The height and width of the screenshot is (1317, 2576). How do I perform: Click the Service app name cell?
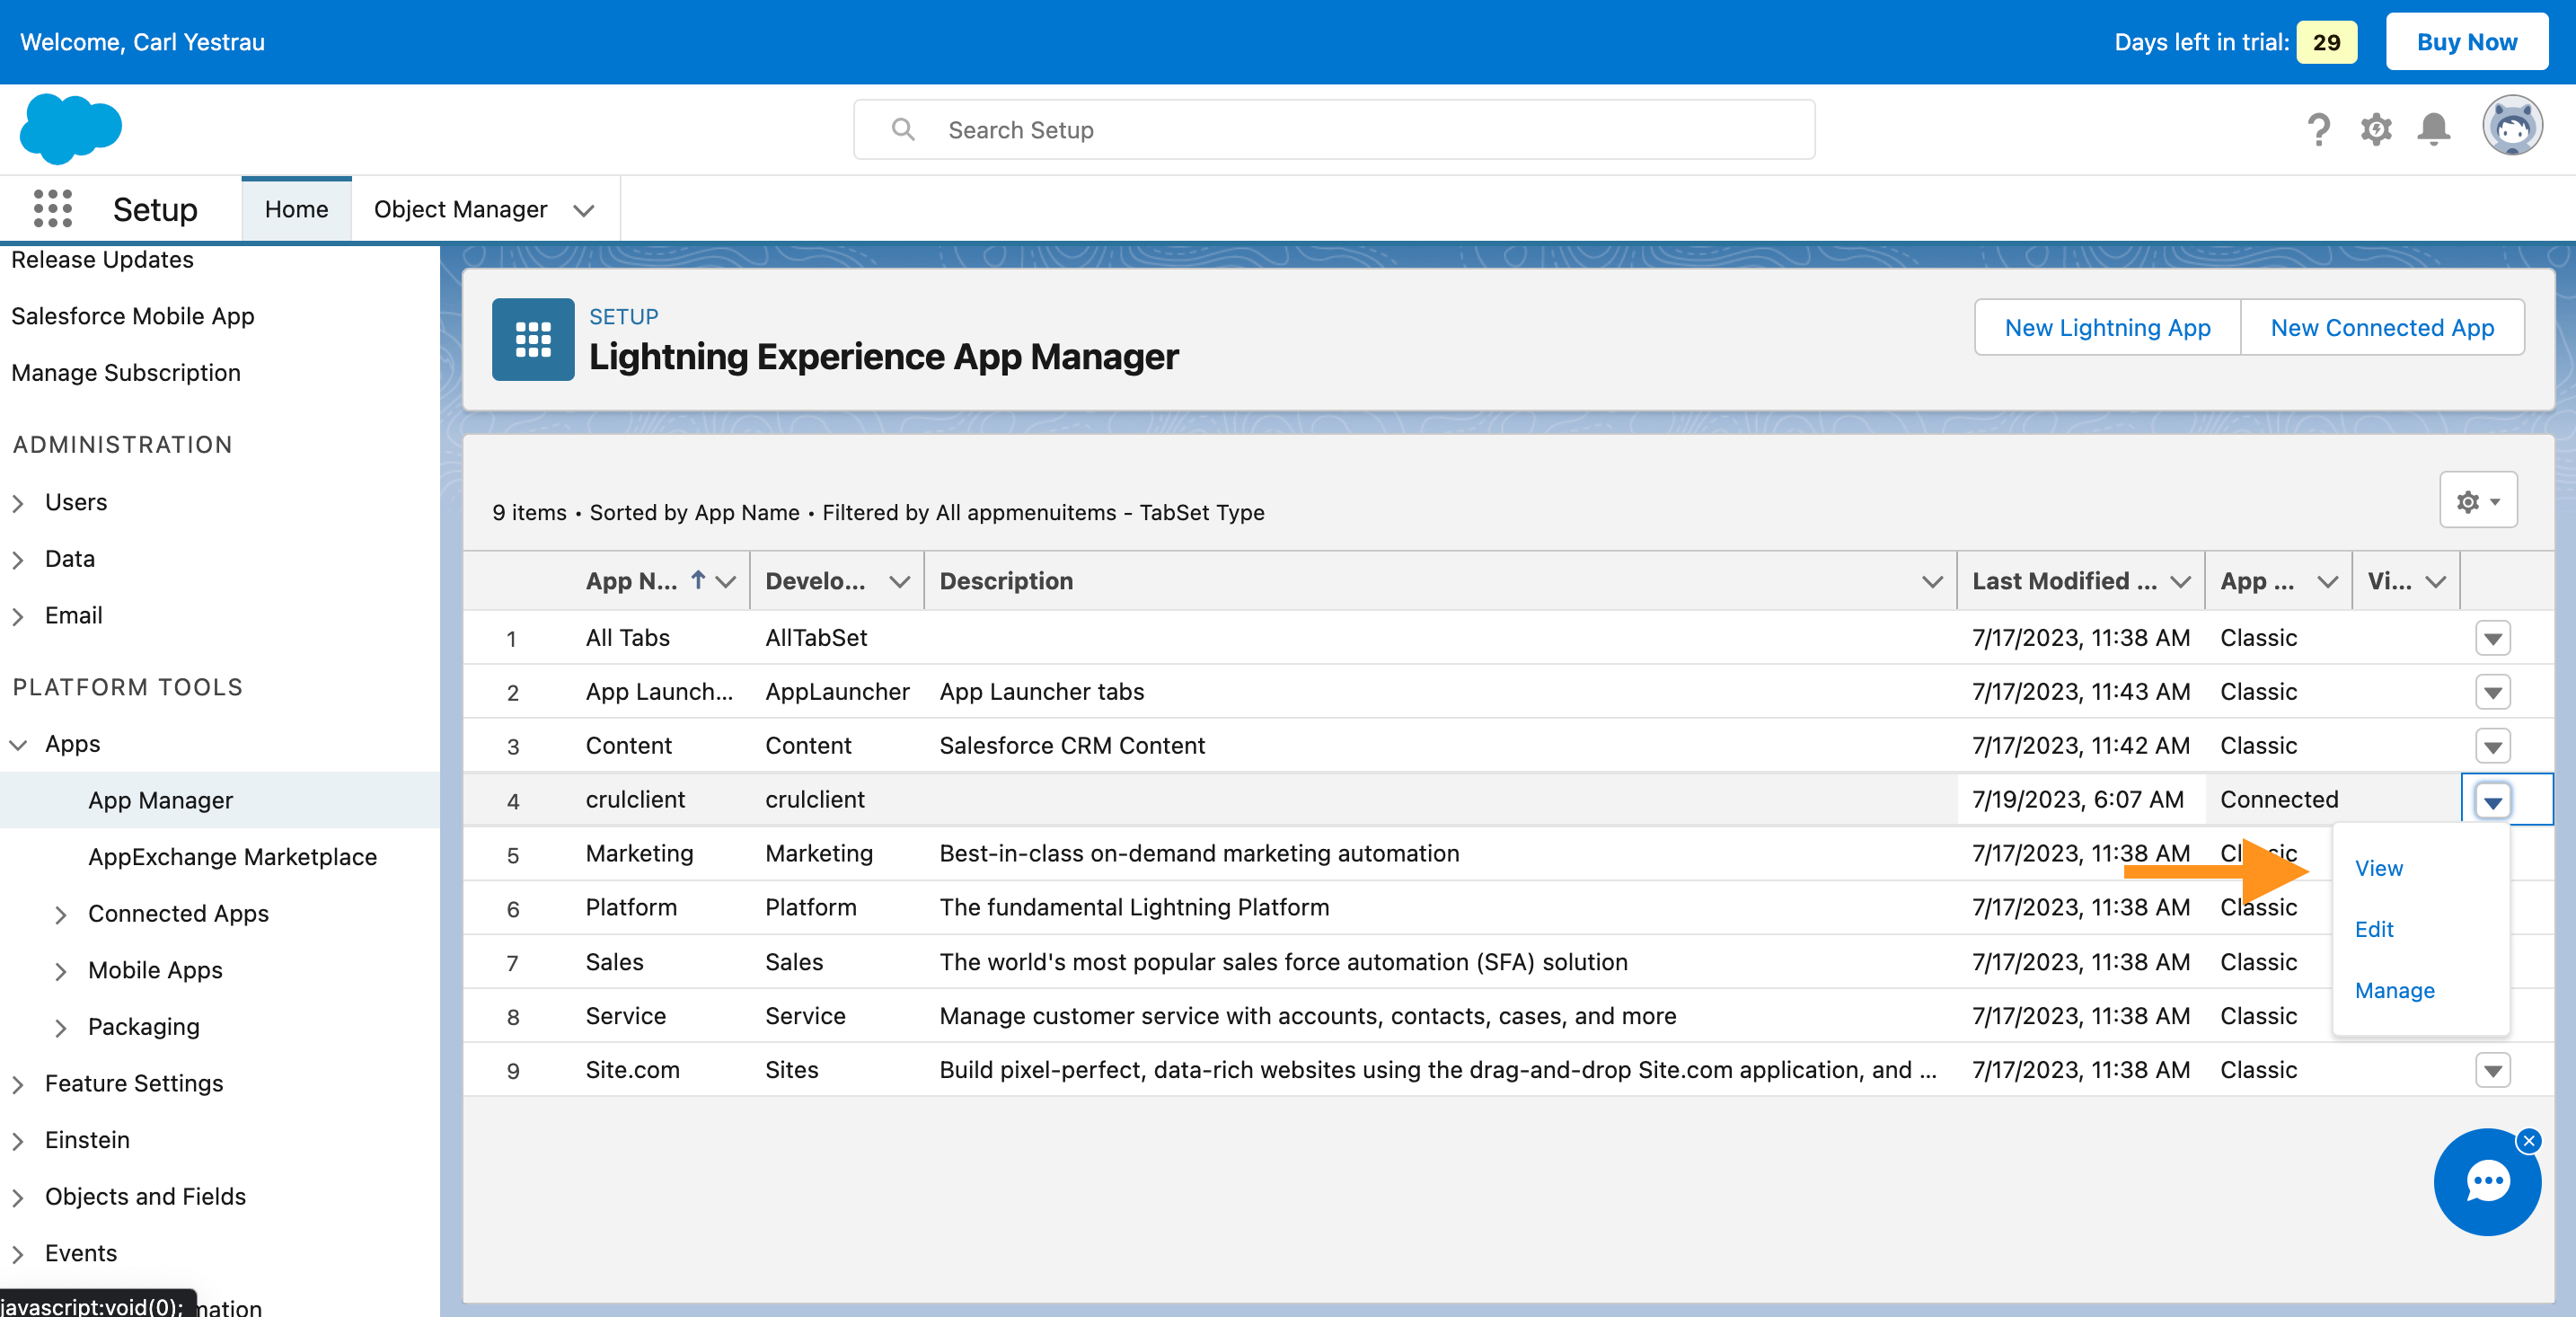(x=625, y=1016)
